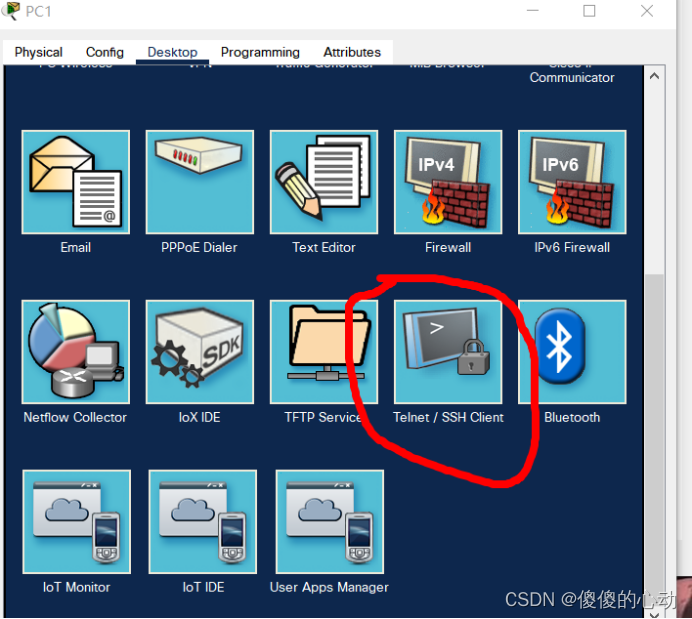The image size is (692, 619).
Task: Open the IPv4 Firewall icon
Action: pos(448,182)
